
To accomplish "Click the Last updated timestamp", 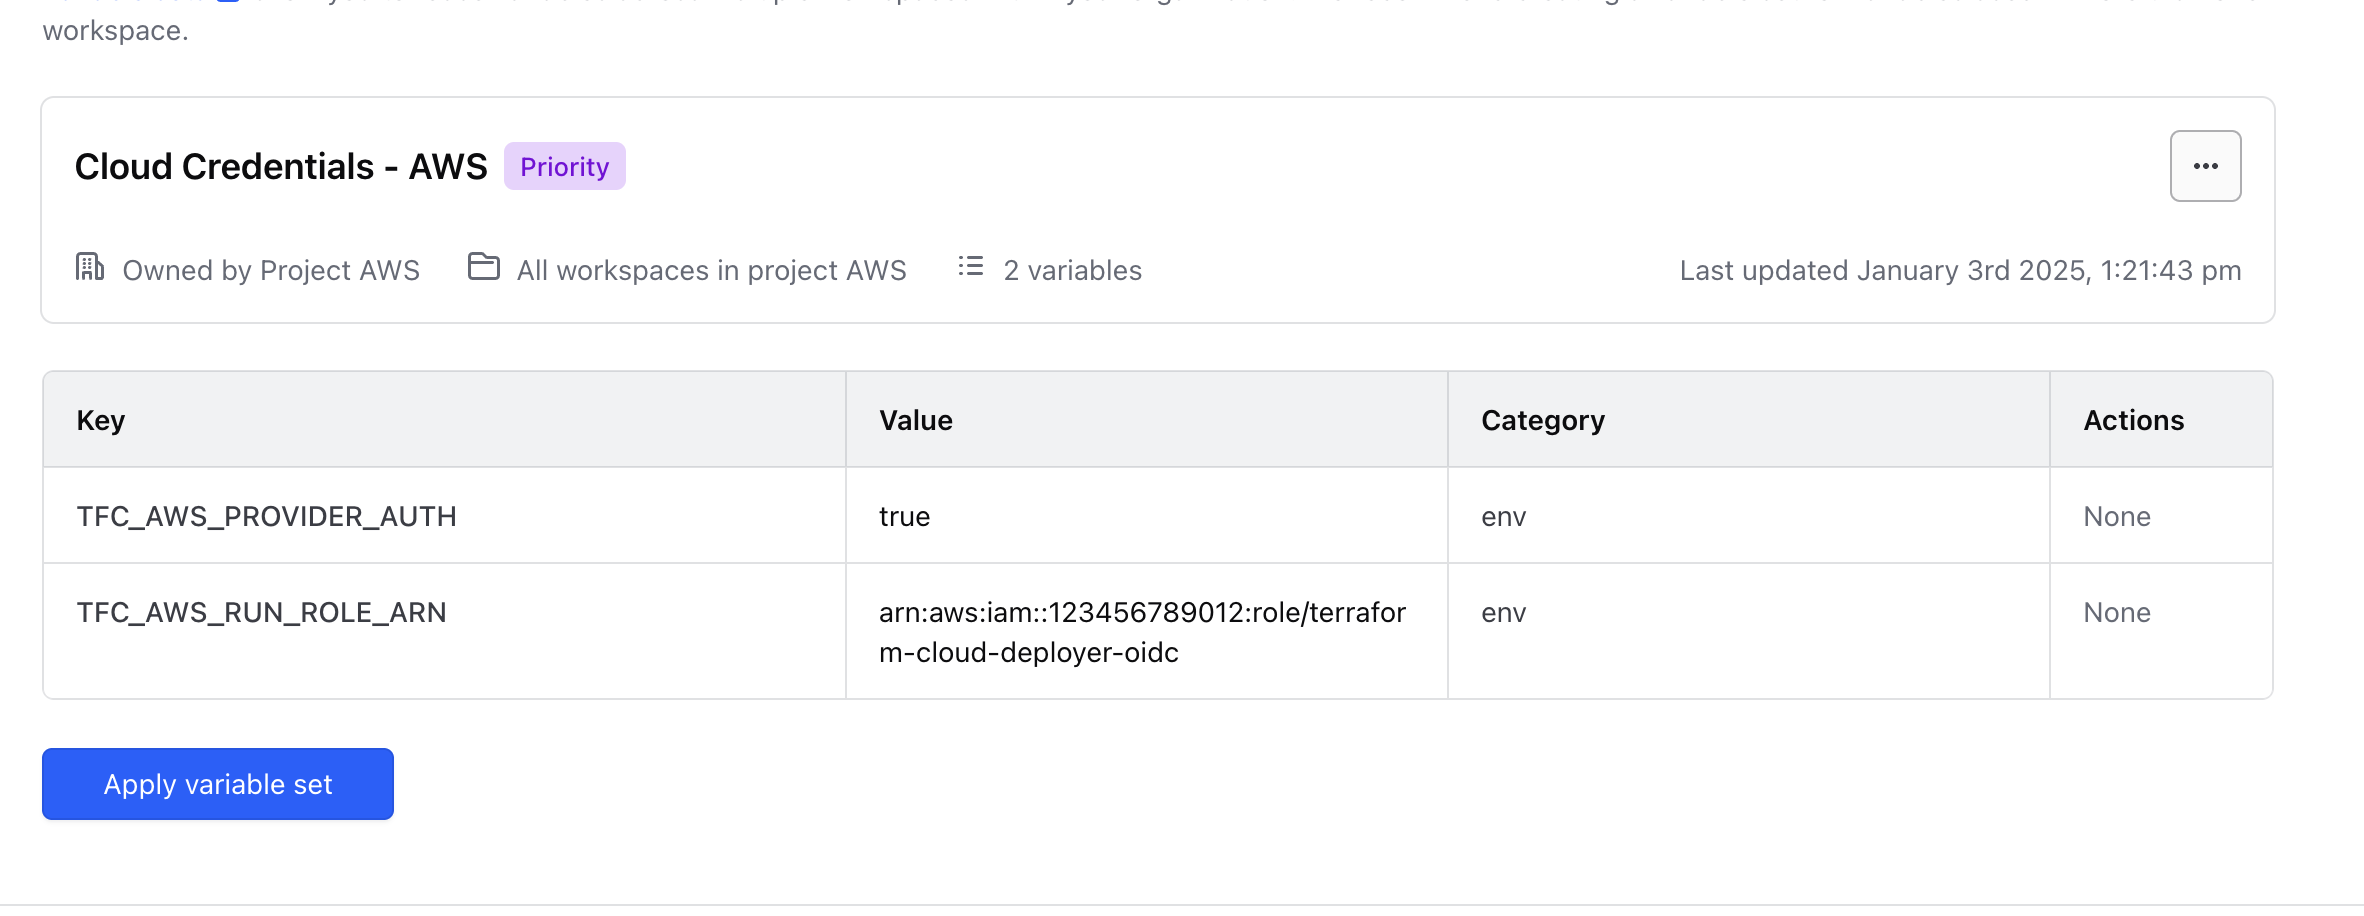I will coord(1959,270).
